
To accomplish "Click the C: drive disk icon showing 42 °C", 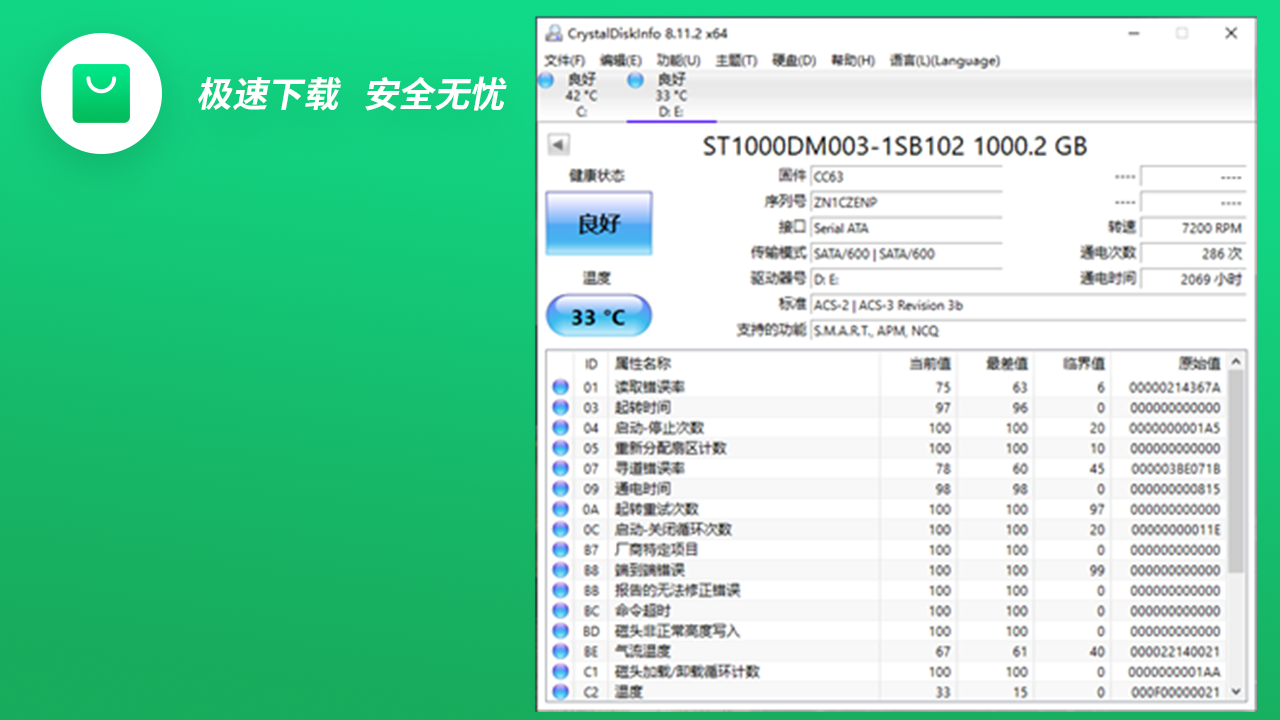I will [x=545, y=81].
